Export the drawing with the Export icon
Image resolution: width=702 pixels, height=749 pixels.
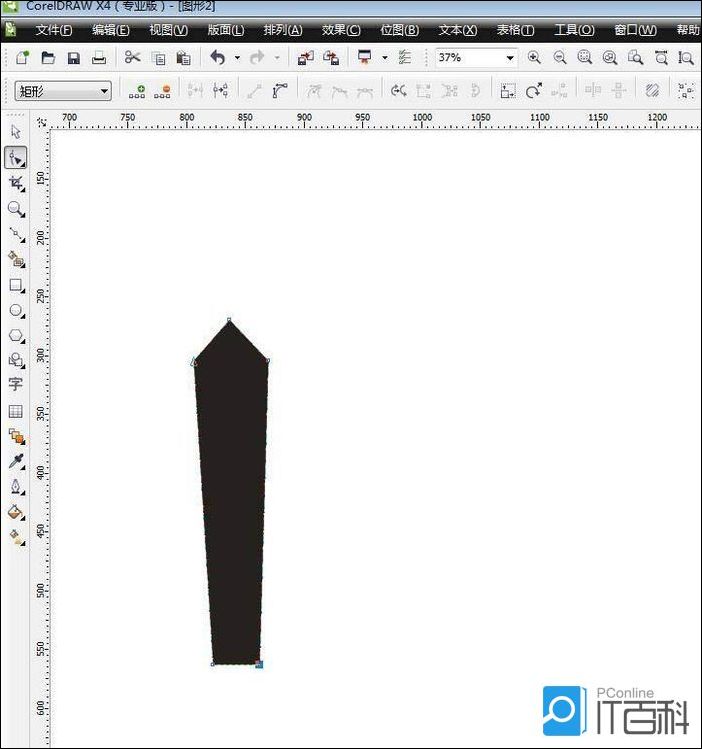pyautogui.click(x=331, y=58)
